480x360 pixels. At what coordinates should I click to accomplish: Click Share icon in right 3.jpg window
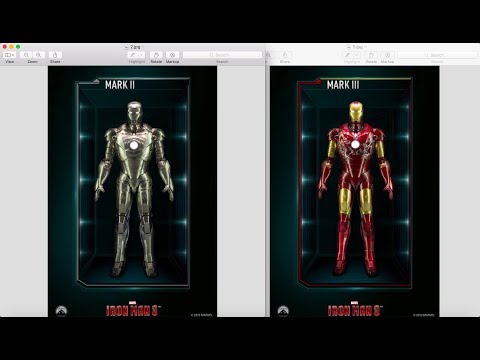(285, 55)
